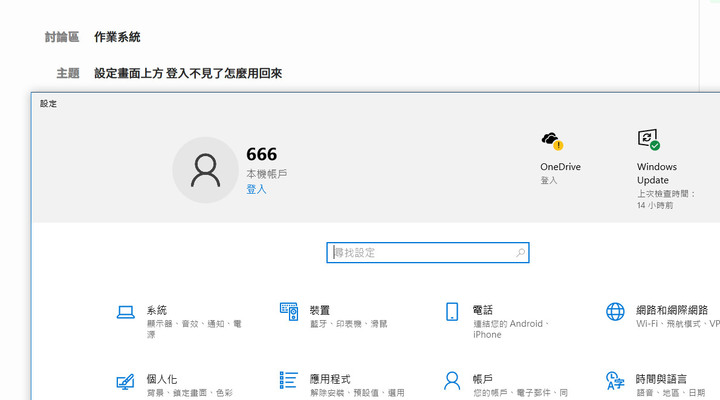Click the OneDrive cloud warning icon

point(552,141)
